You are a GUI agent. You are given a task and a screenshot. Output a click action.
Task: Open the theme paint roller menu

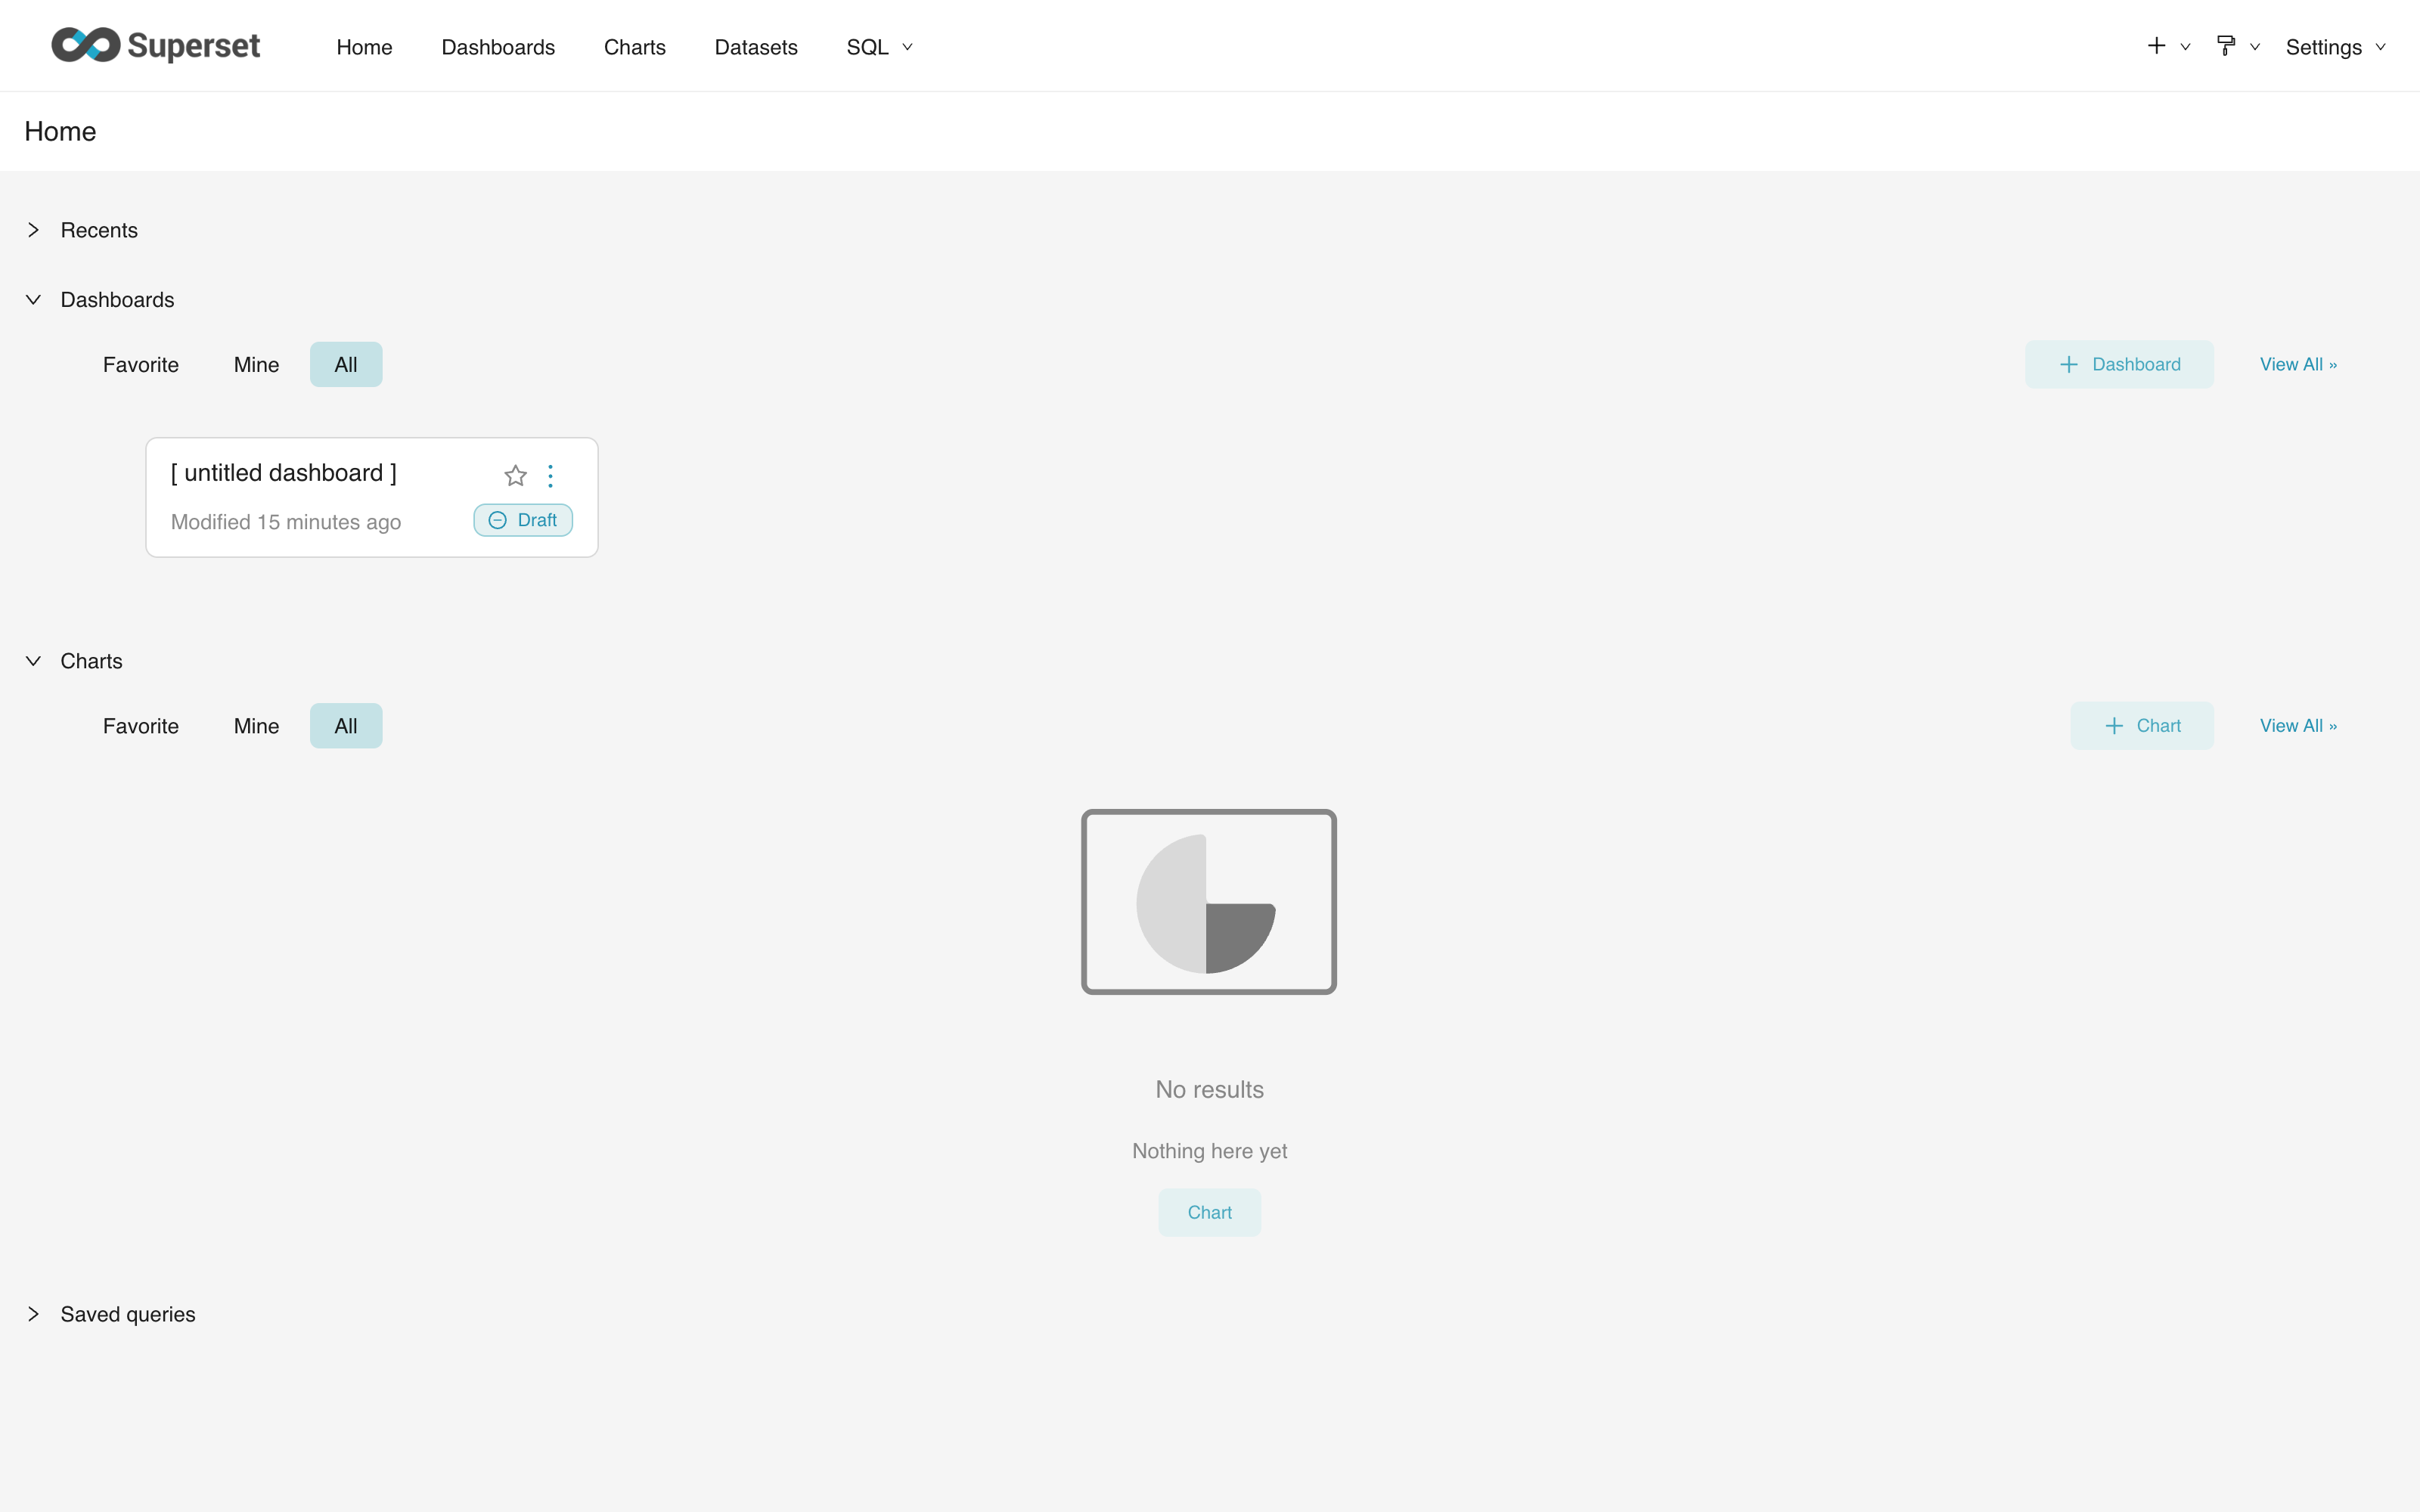2237,46
